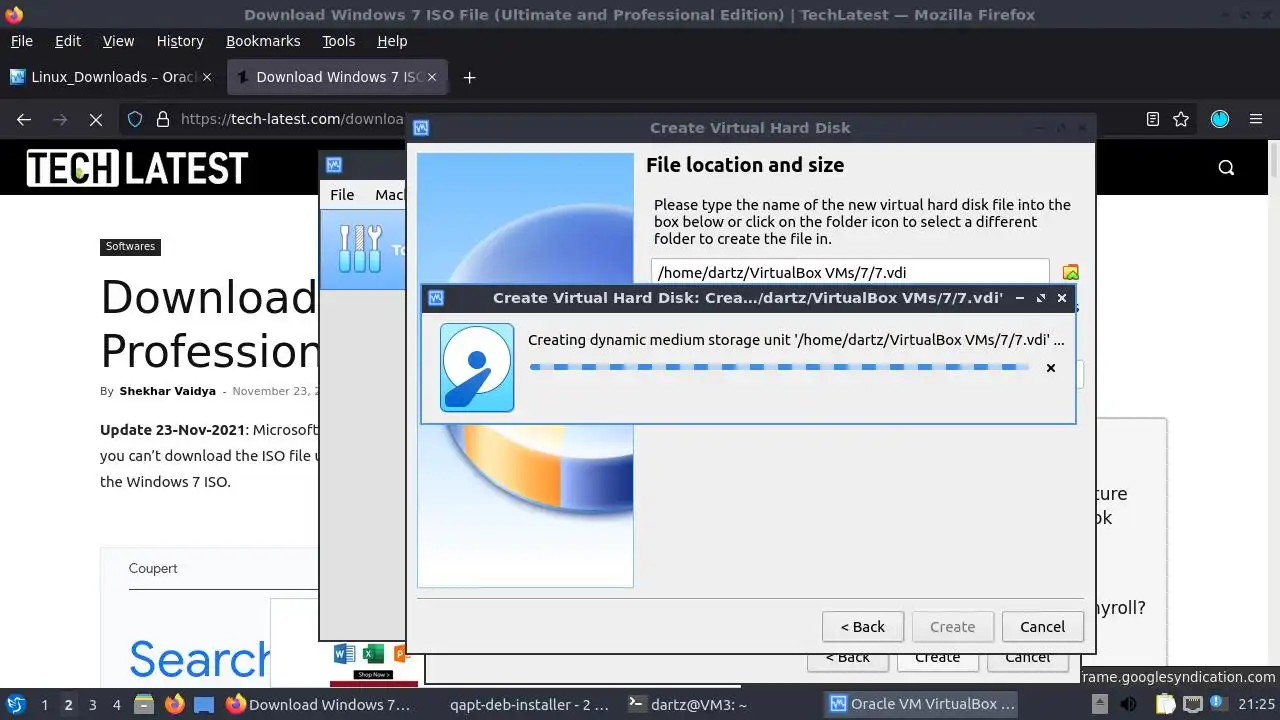Launch Firefox from taskbar quick launcher
The width and height of the screenshot is (1280, 720).
[x=174, y=704]
